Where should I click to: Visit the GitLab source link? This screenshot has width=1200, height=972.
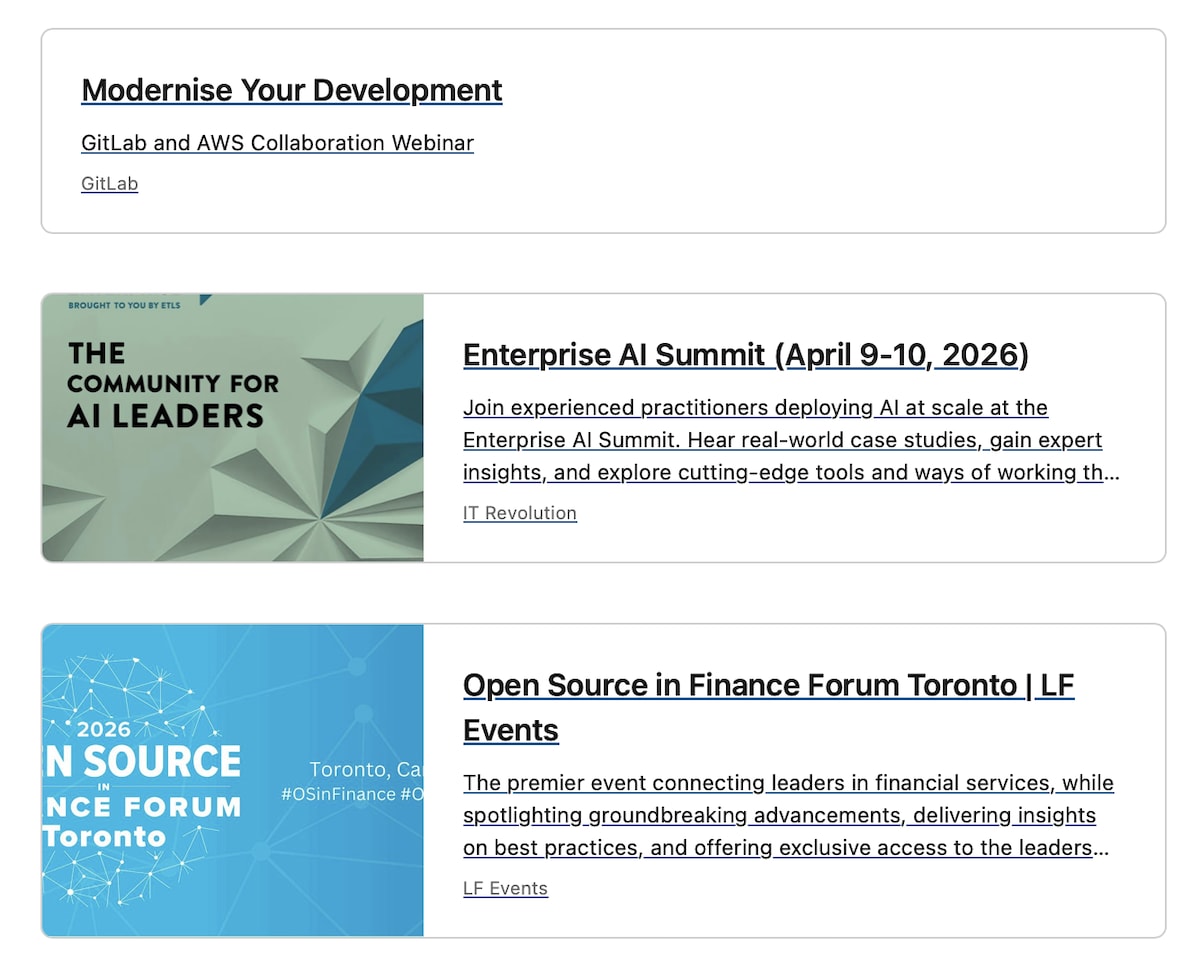tap(109, 184)
